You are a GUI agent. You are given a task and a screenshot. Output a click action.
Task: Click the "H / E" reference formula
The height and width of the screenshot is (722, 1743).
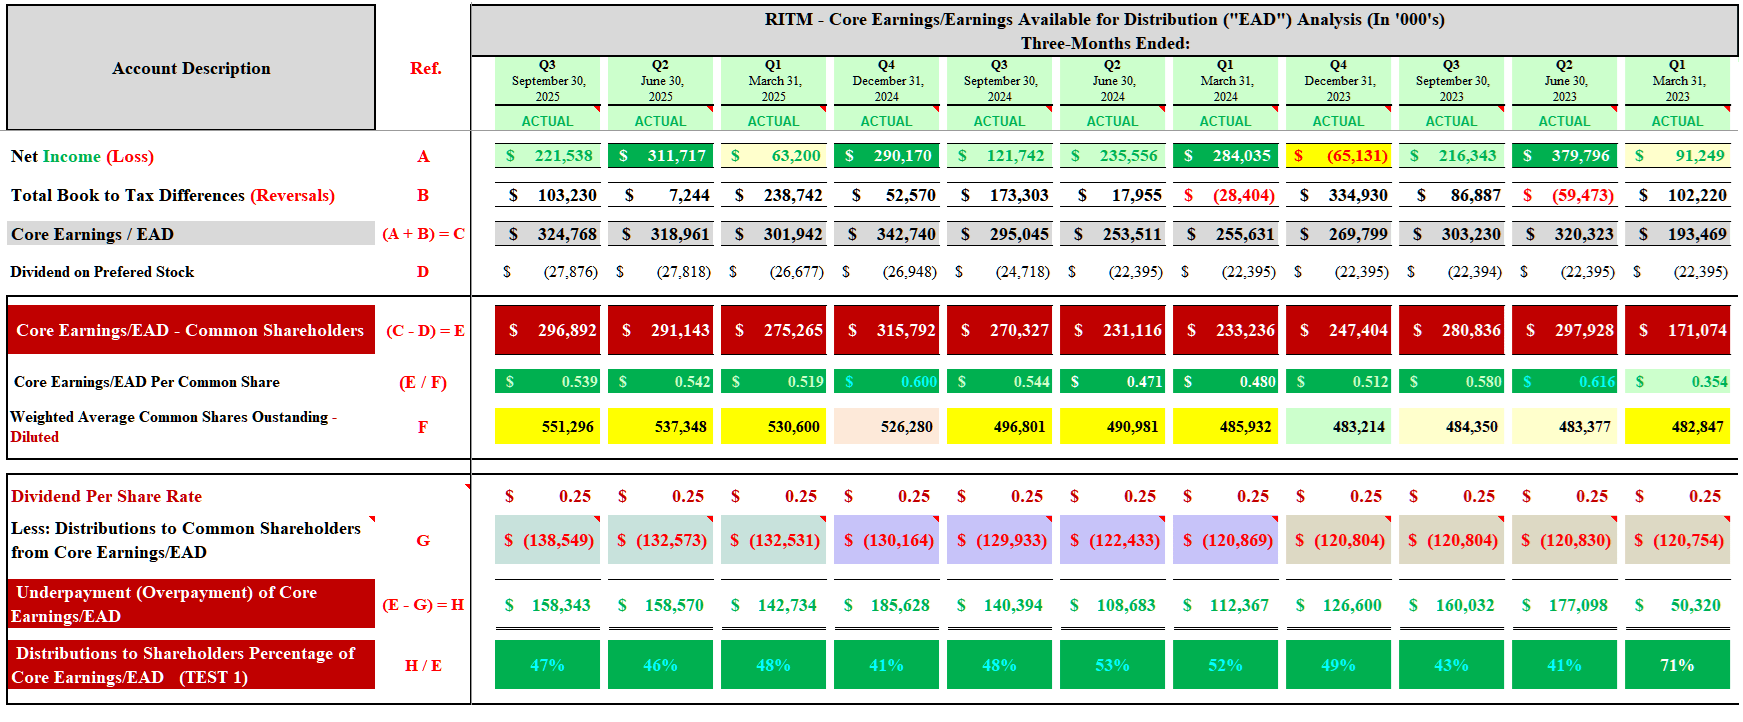pos(423,665)
